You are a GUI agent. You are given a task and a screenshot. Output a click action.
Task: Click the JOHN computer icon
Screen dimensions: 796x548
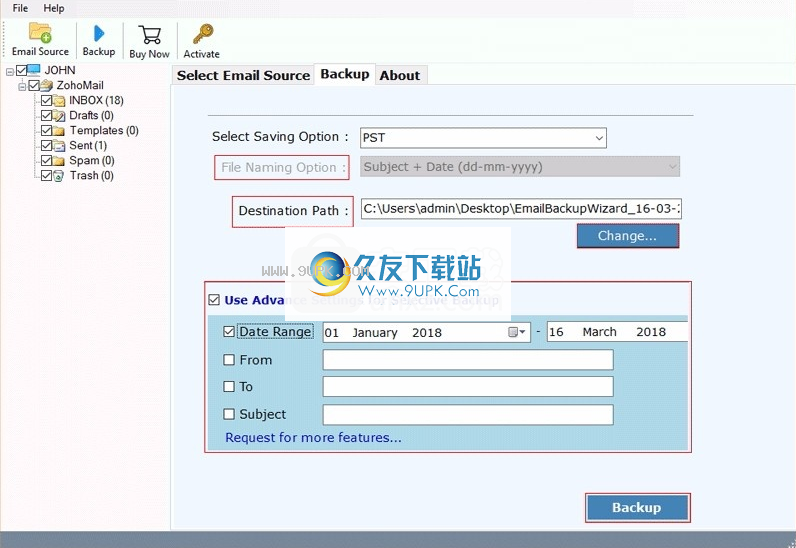[x=34, y=70]
